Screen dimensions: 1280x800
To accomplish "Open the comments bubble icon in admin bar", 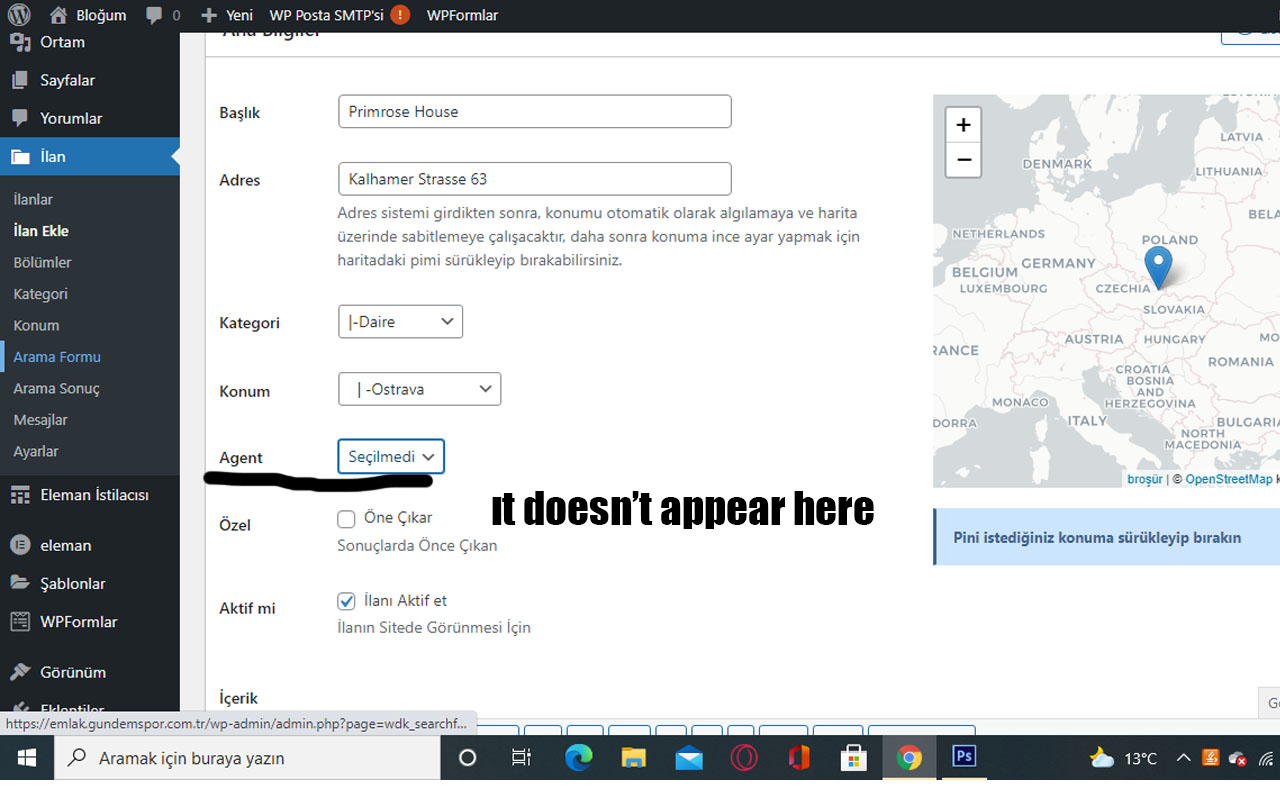I will tap(155, 15).
